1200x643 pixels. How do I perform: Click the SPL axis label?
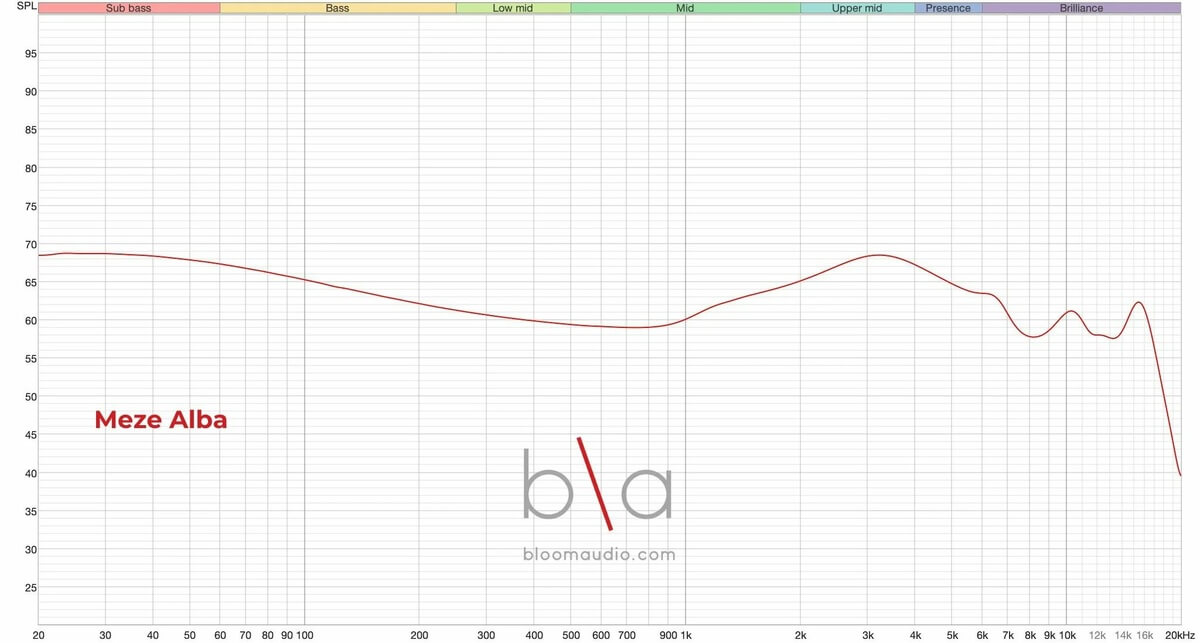[x=18, y=8]
